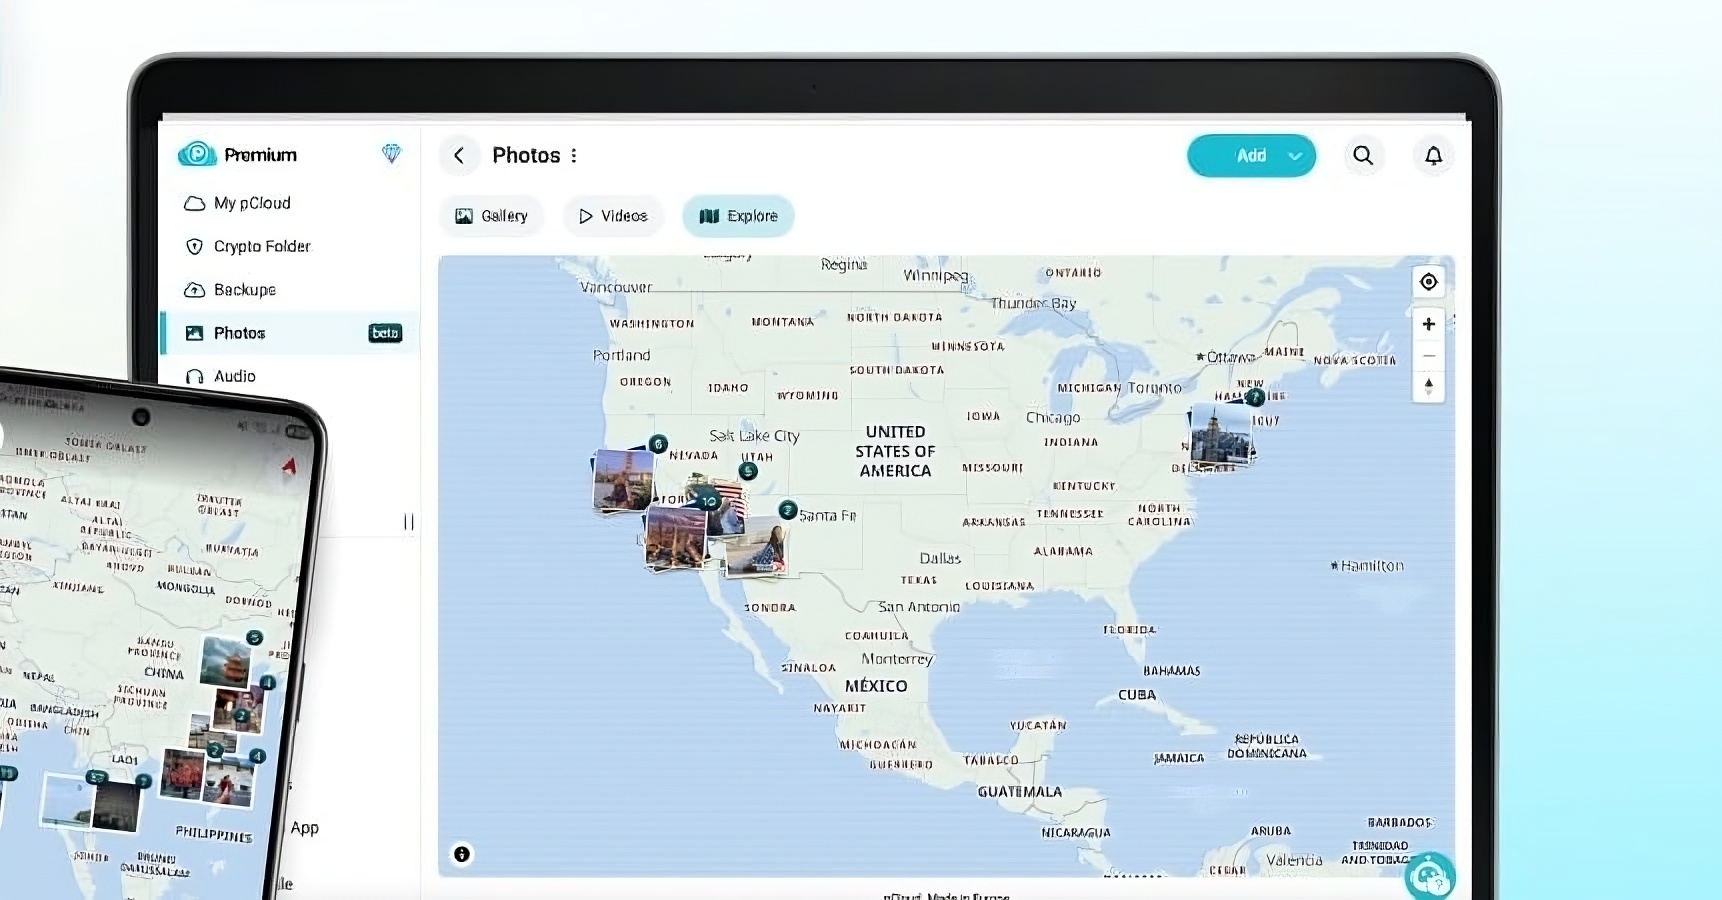
Task: Click the Dallas label on the map
Action: (x=940, y=558)
